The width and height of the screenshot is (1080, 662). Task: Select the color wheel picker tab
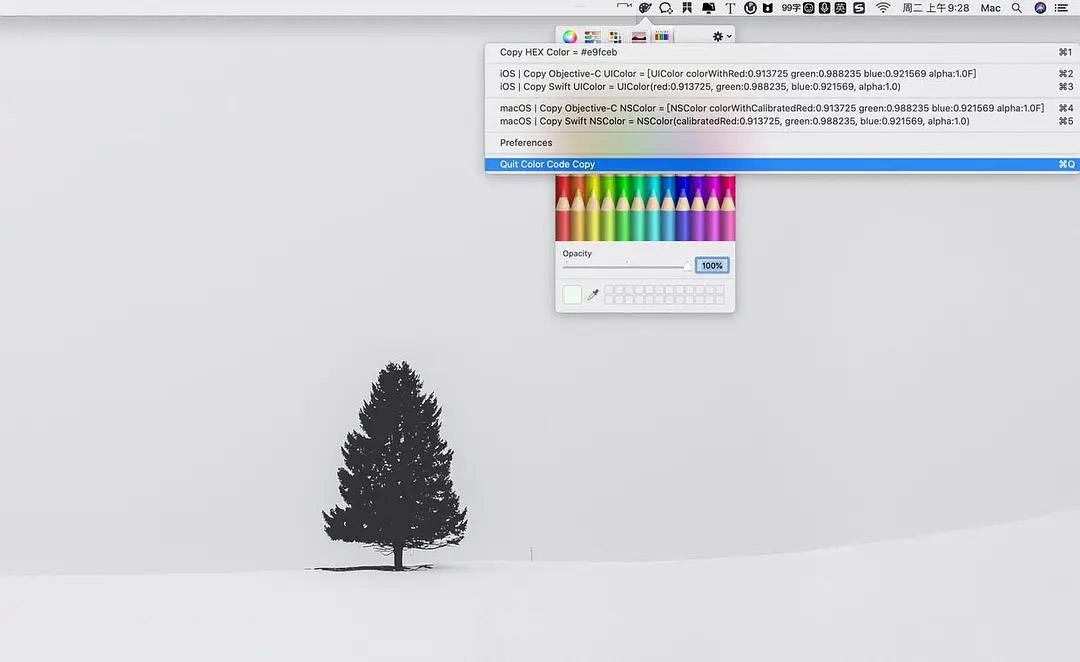tap(570, 37)
